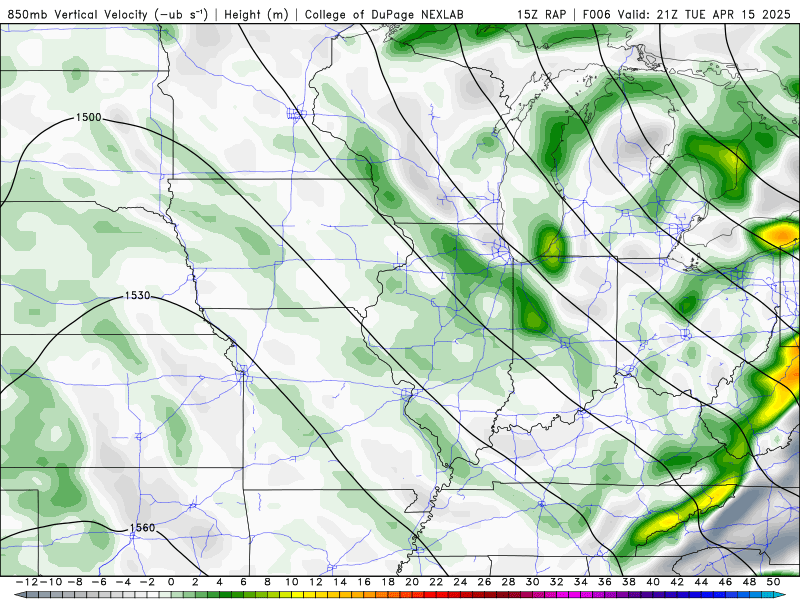Click the color scale label '42'
Screen dimensions: 800x600
(x=677, y=582)
